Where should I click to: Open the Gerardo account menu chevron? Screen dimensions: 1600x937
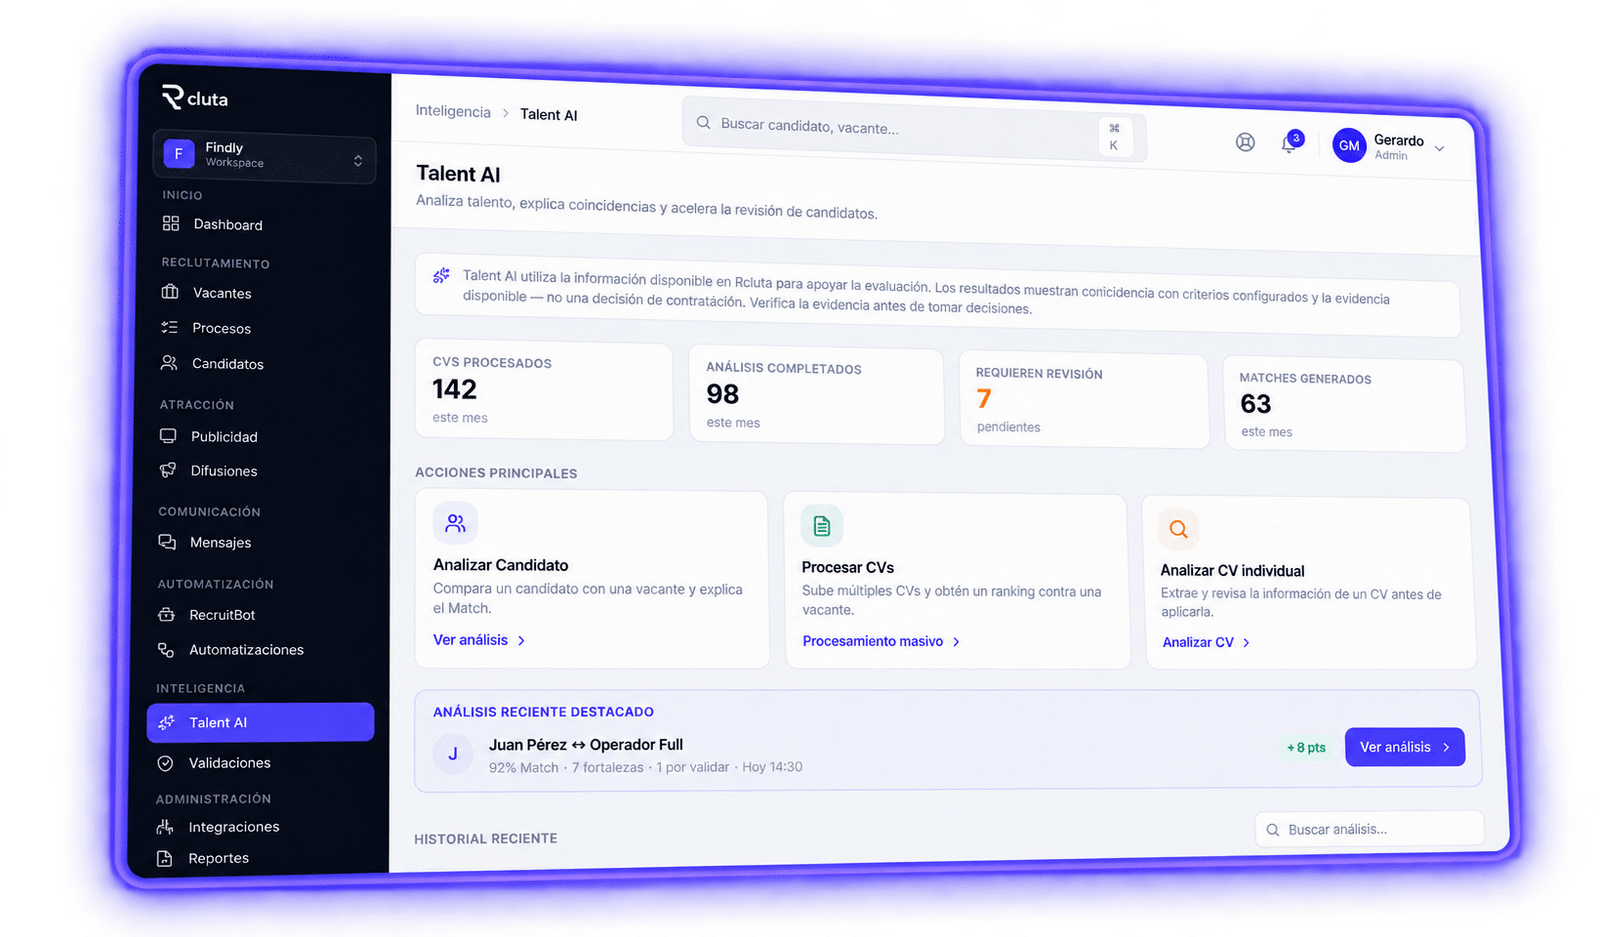[x=1439, y=149]
